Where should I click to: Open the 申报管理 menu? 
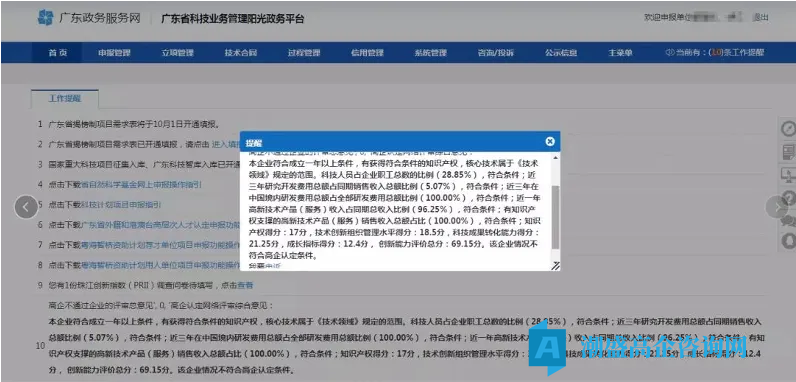pos(114,53)
